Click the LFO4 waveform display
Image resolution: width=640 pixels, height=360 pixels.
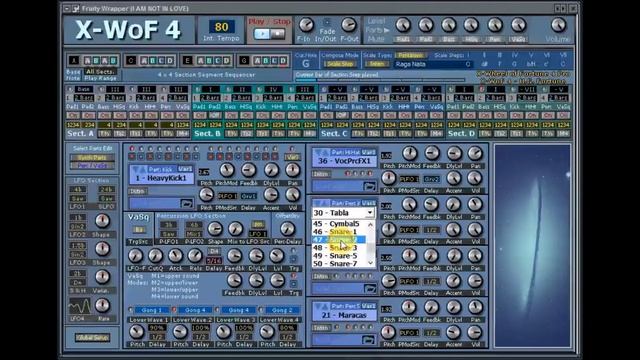point(79,306)
